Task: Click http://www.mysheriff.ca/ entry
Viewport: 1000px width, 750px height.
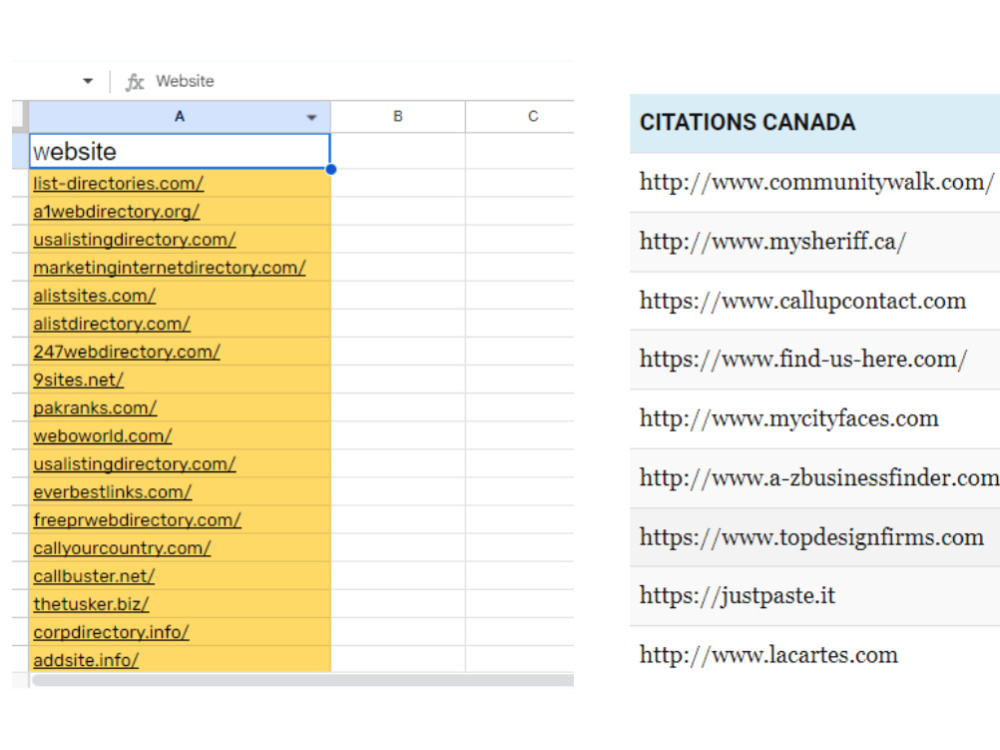Action: [772, 242]
